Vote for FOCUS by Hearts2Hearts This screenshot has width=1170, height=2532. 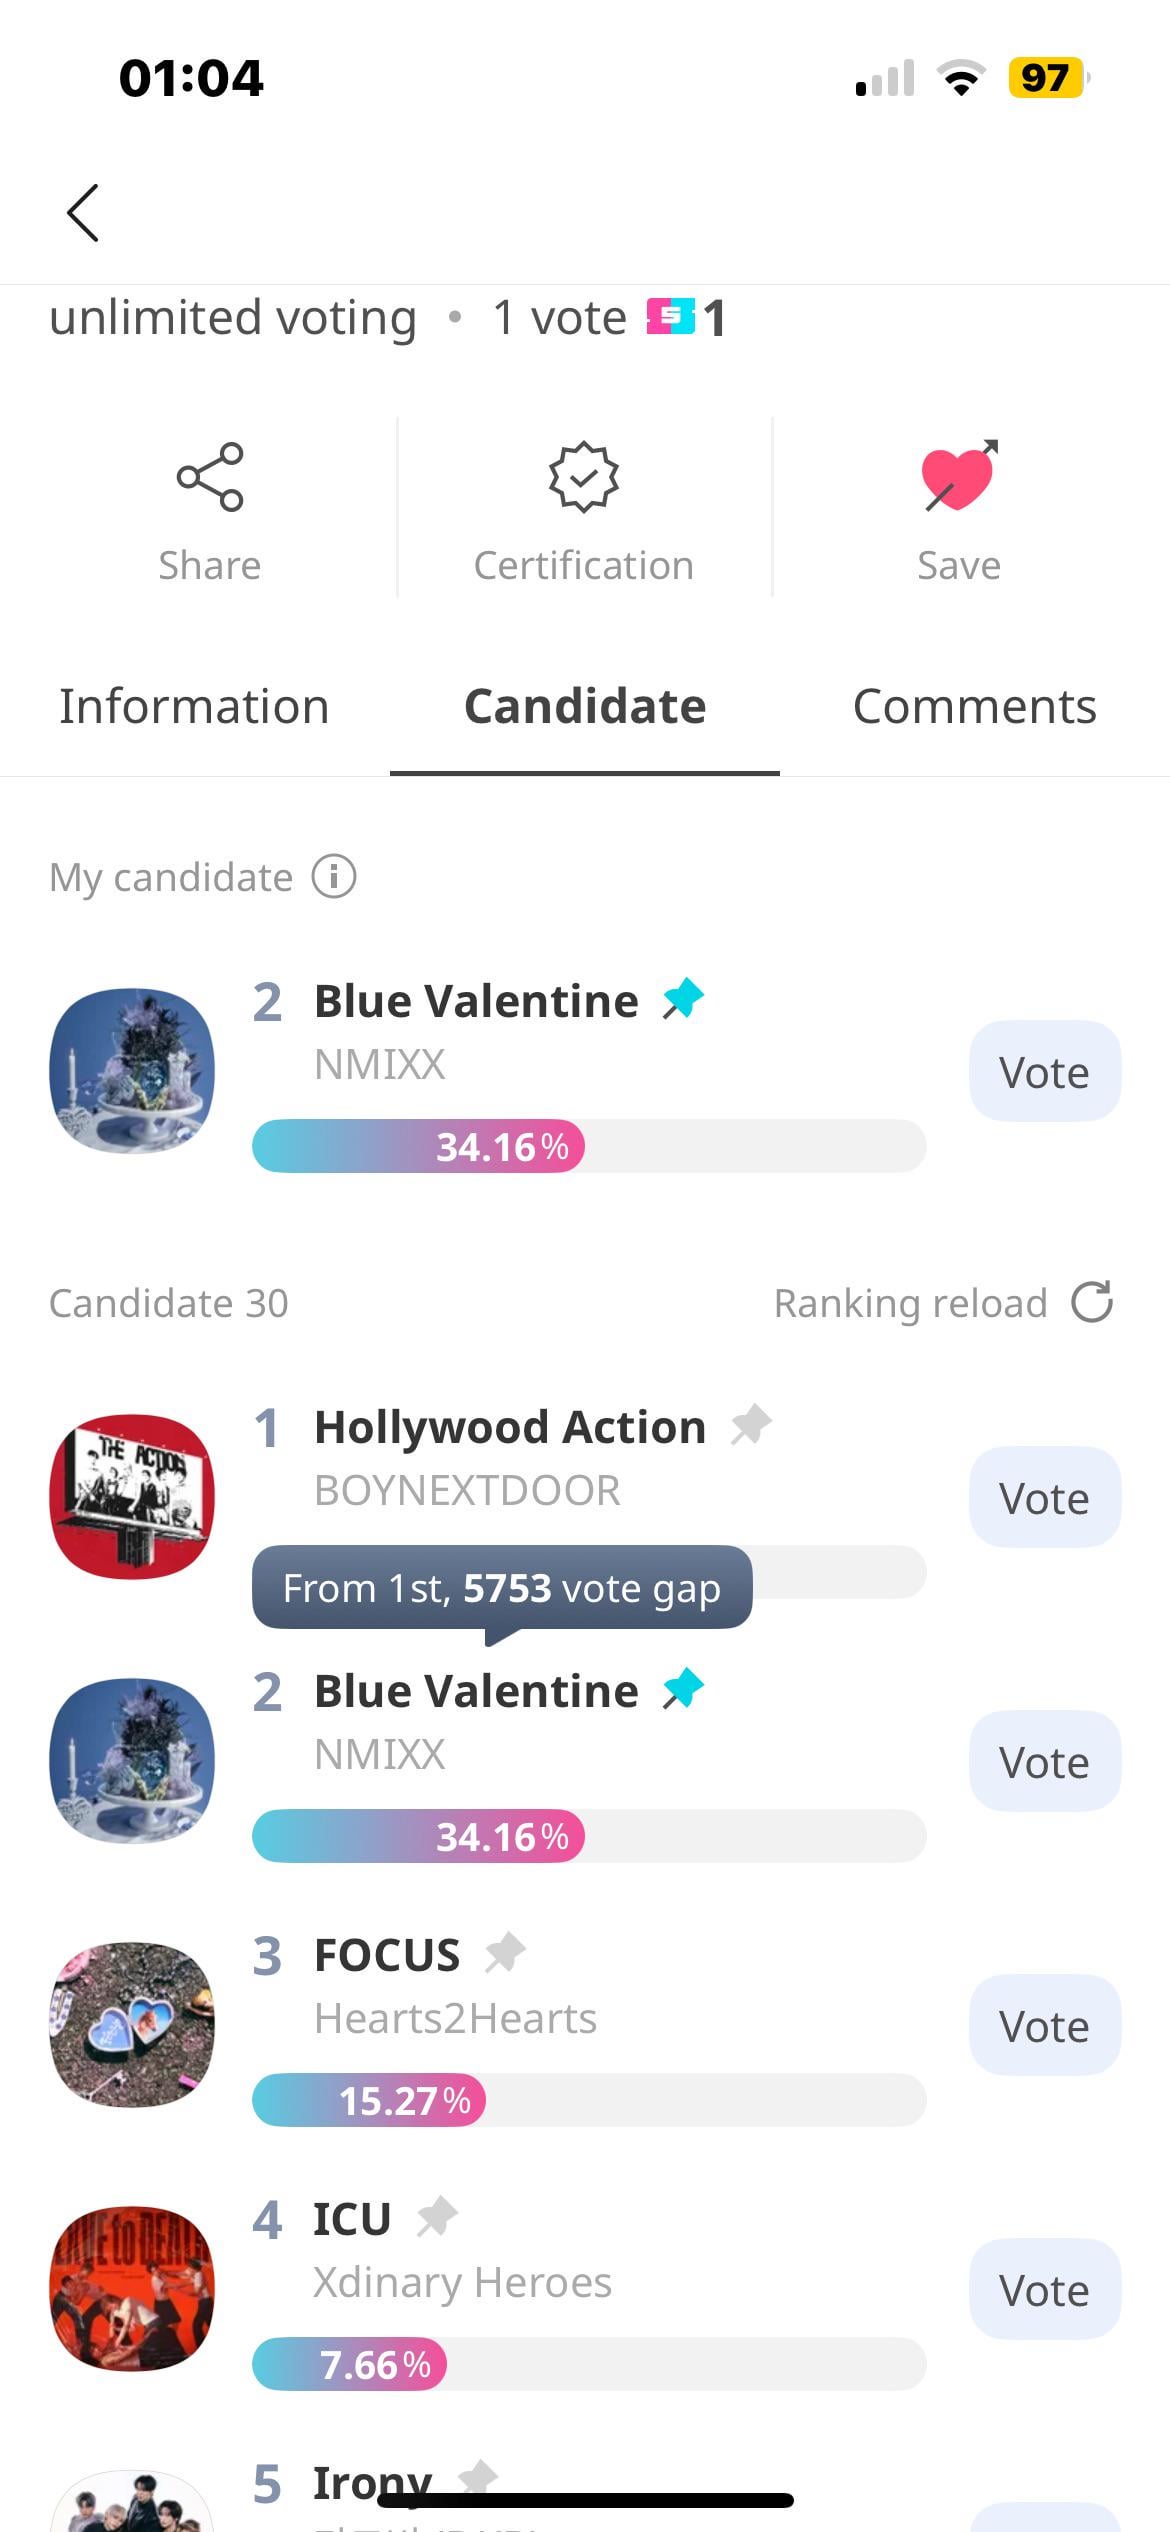coord(1044,2026)
